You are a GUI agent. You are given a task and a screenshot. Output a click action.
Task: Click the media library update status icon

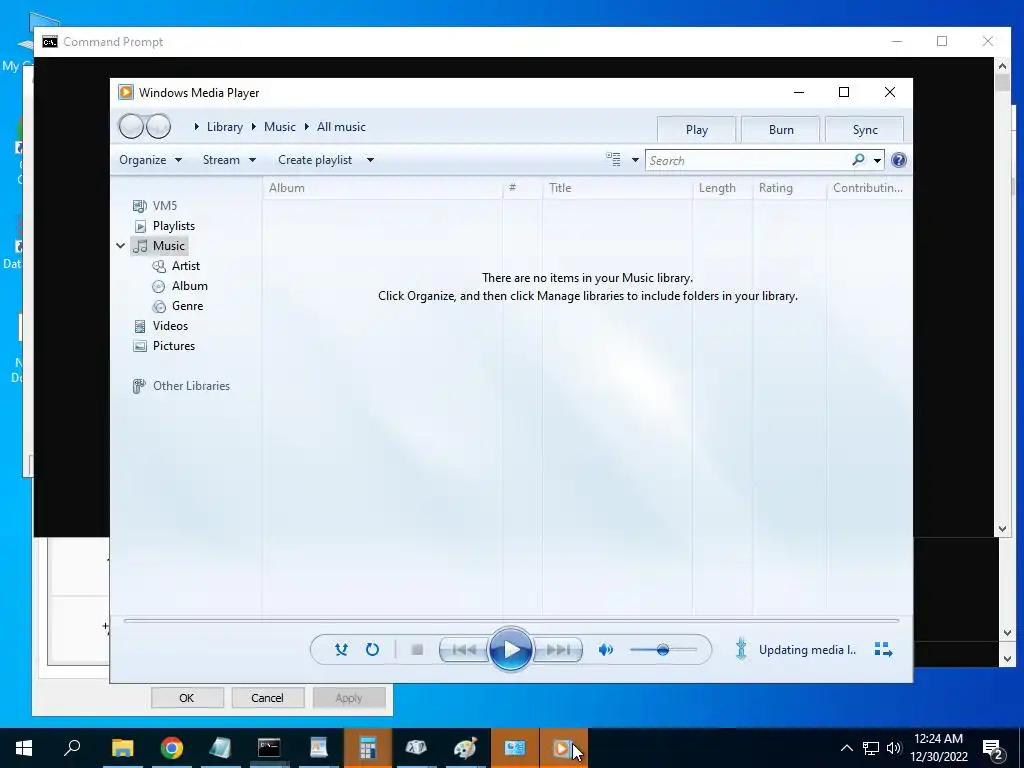click(741, 648)
